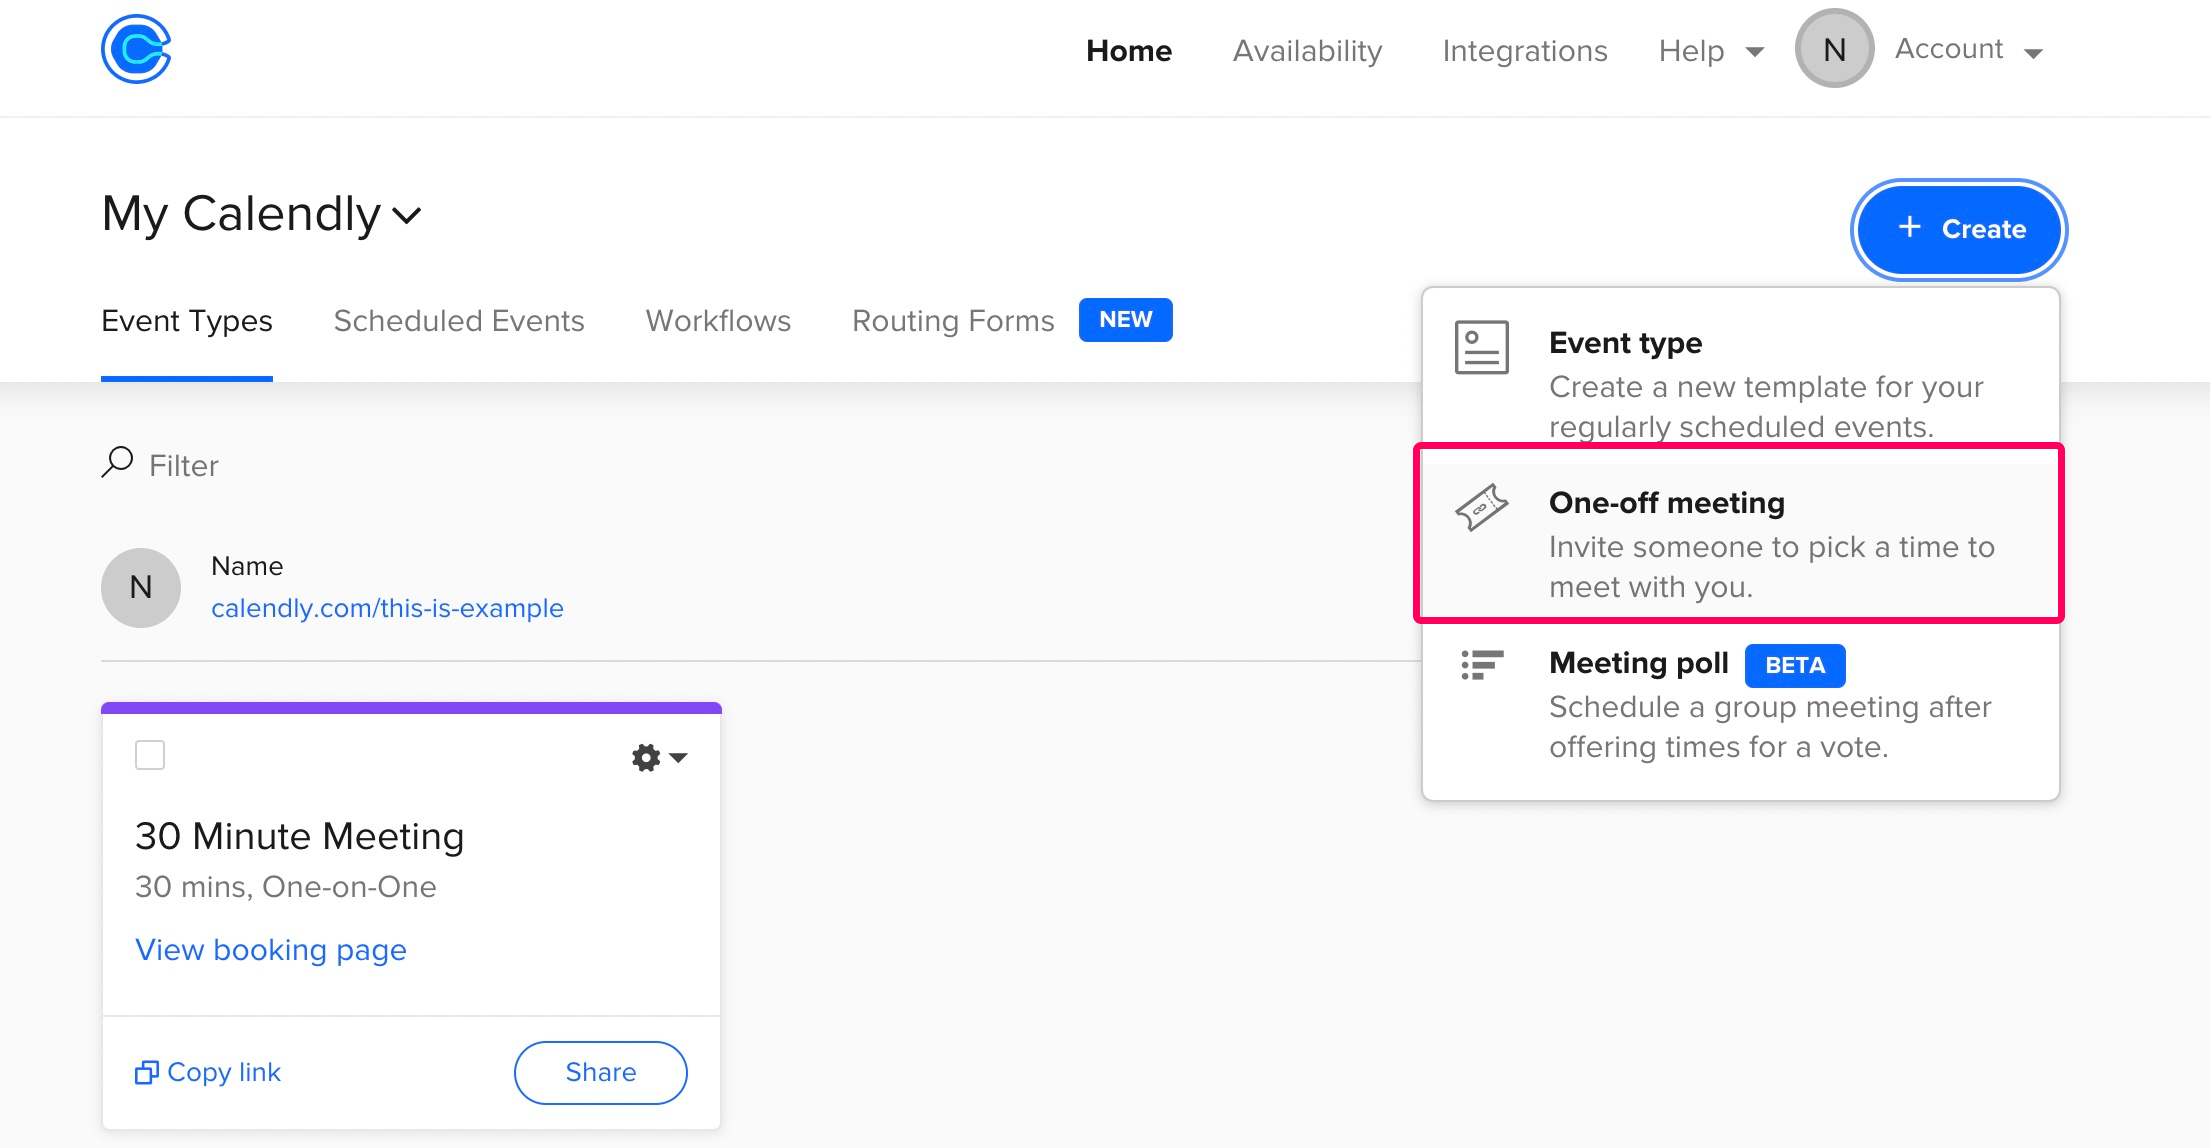Image resolution: width=2210 pixels, height=1148 pixels.
Task: Click View booking page link
Action: point(271,950)
